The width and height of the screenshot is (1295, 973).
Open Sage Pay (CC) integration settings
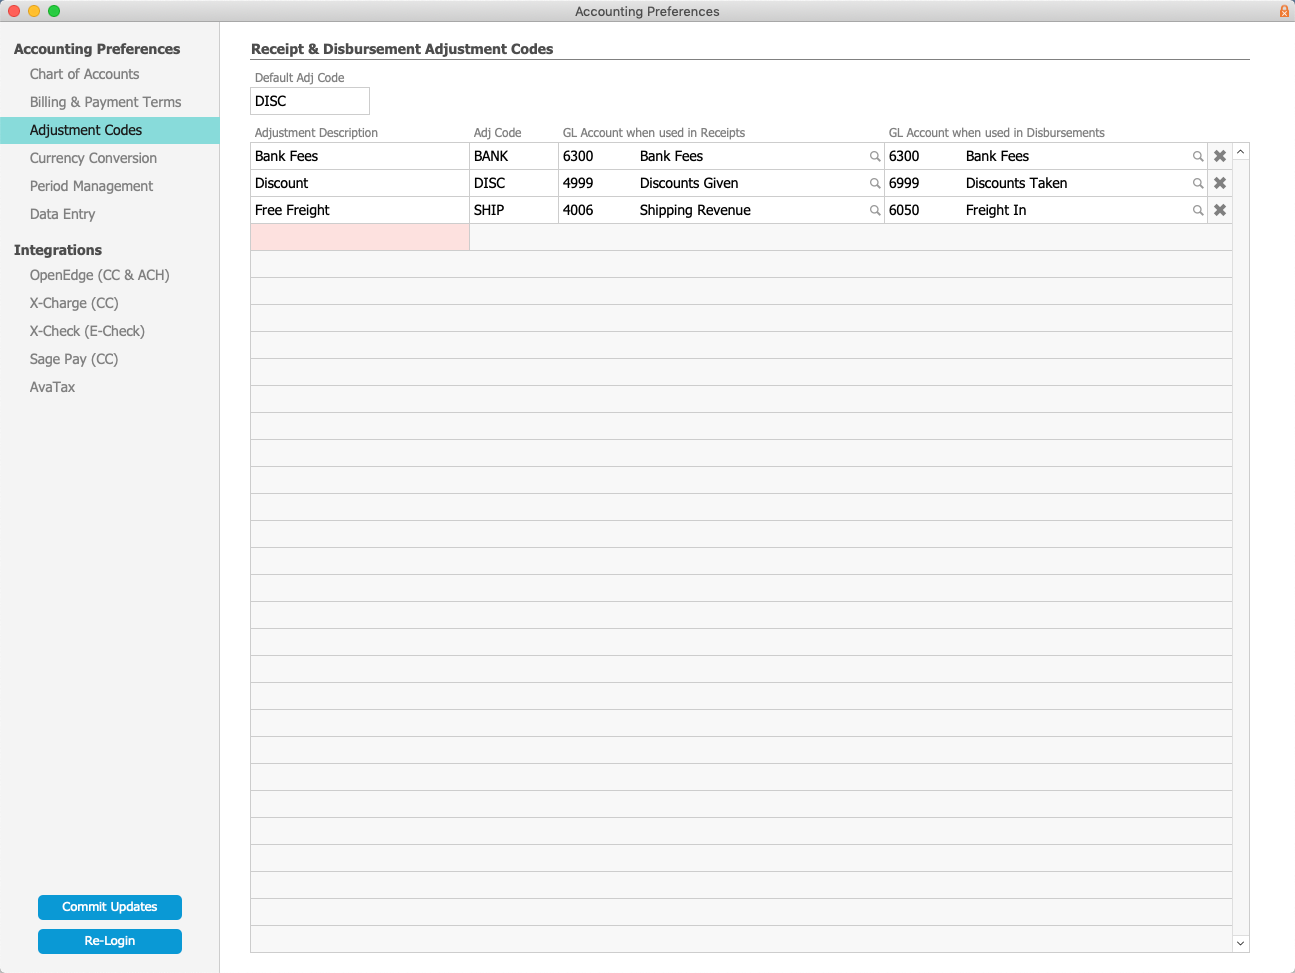click(x=74, y=359)
